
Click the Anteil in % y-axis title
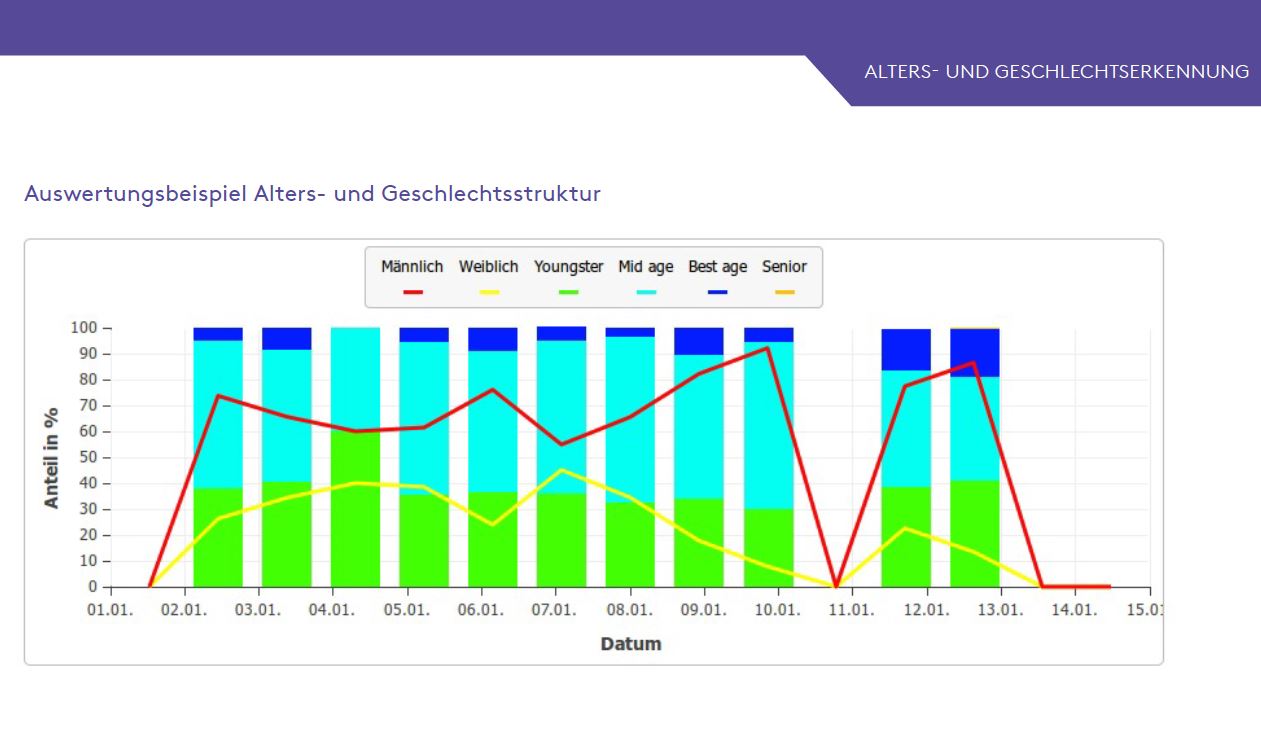pos(51,457)
